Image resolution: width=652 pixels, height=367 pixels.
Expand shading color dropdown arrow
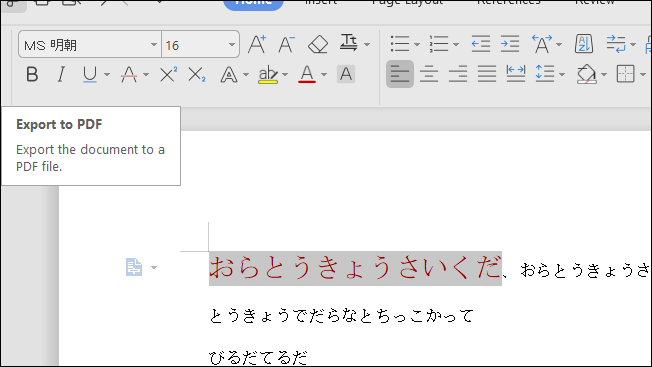click(604, 75)
